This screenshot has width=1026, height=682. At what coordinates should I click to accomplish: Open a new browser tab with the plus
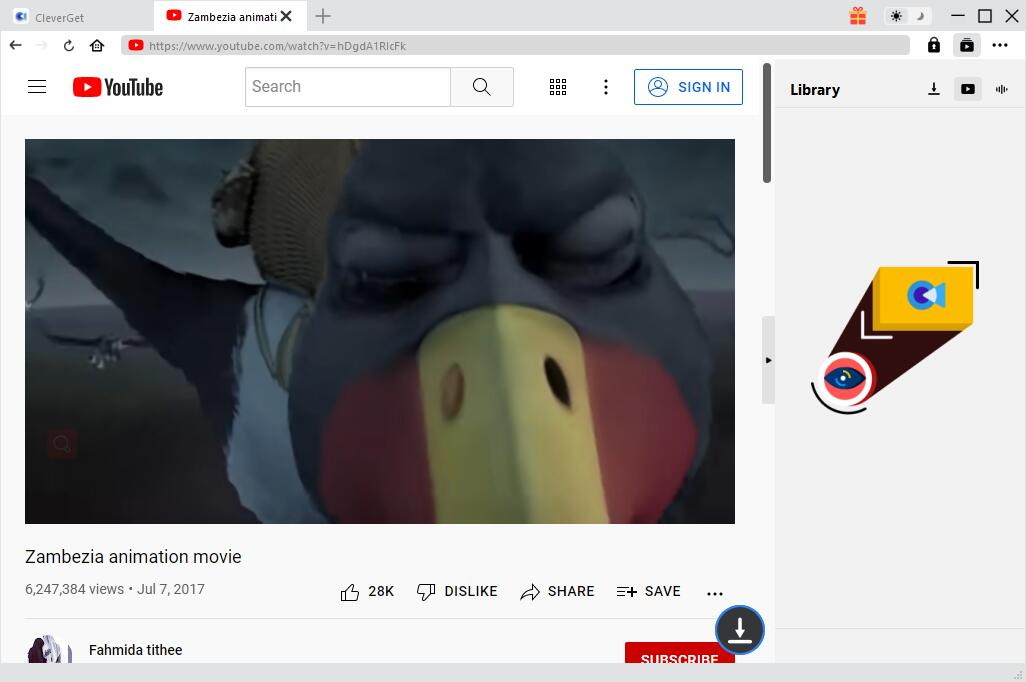click(x=323, y=16)
